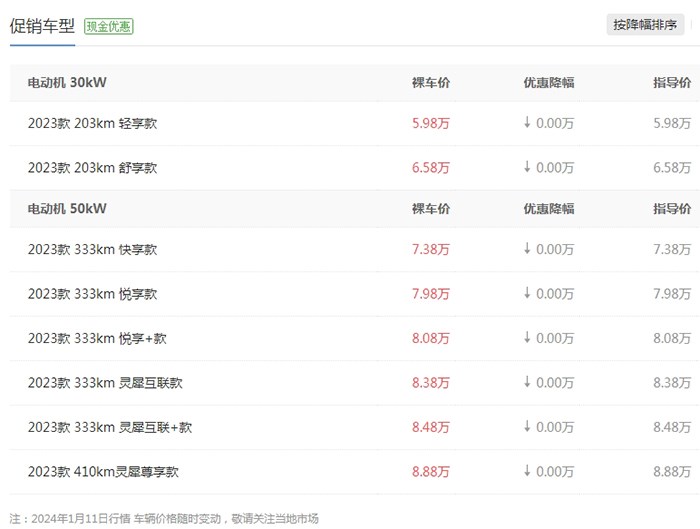This screenshot has height=529, width=700.
Task: Click the green 现金优惠 badge
Action: point(108,27)
